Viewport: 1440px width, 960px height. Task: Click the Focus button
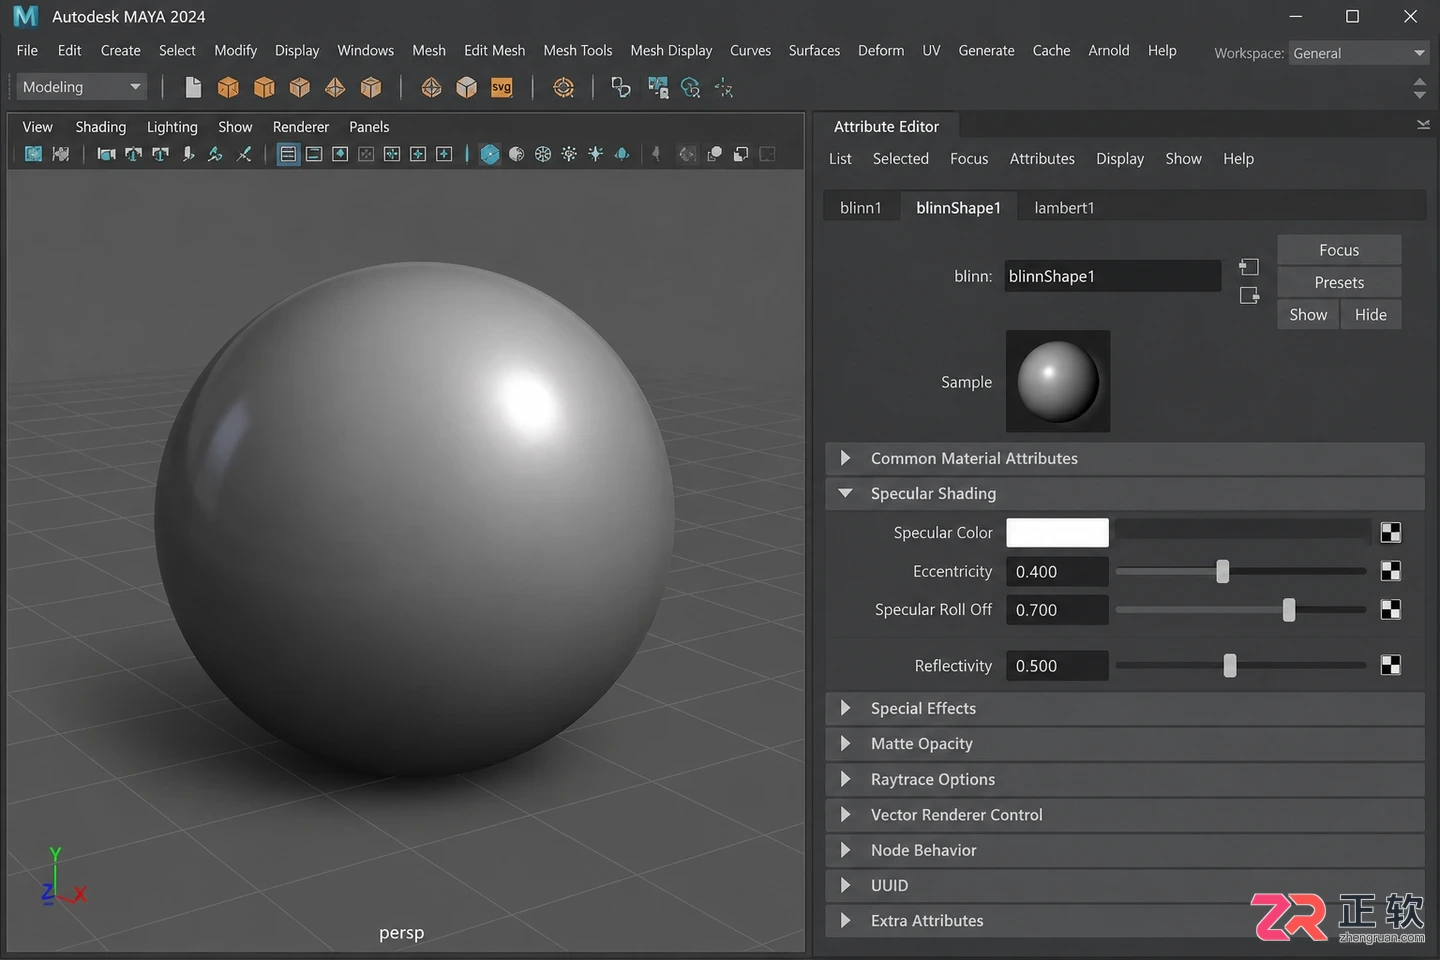1339,250
